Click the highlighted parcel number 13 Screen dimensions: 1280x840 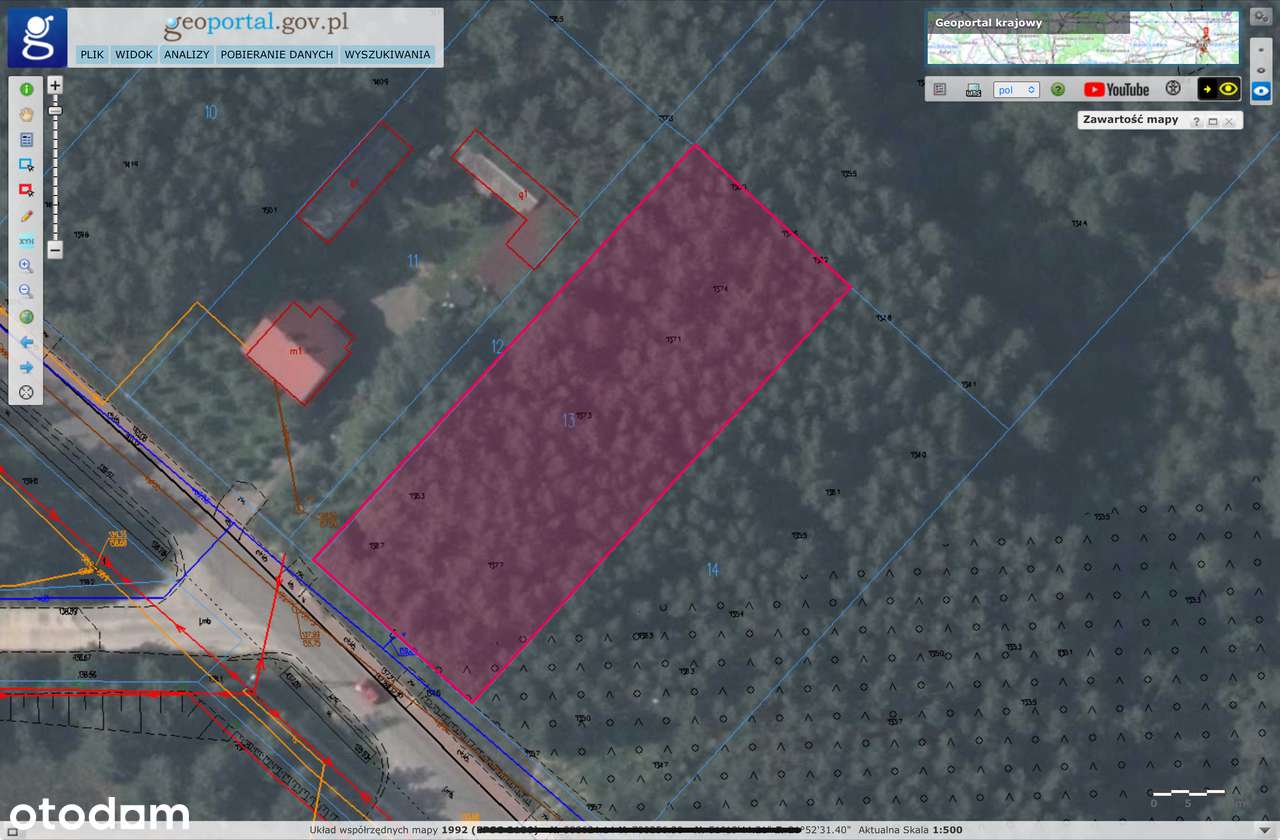569,421
